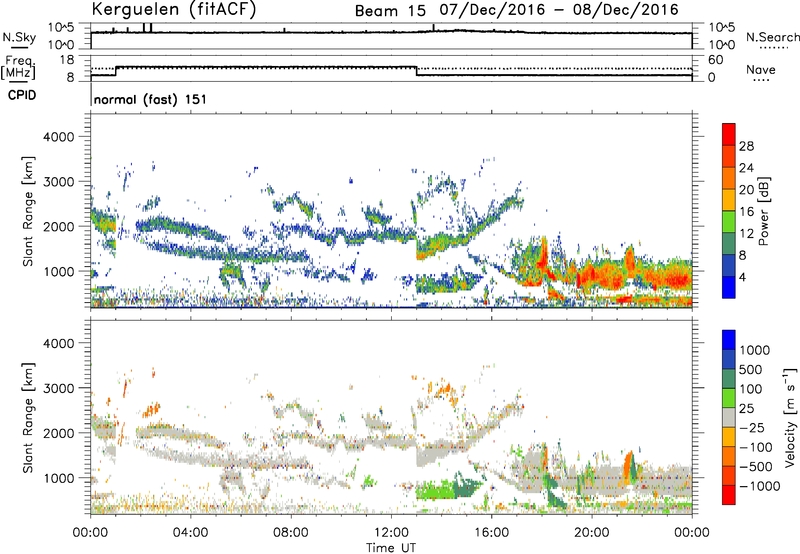Click the 'N.Sky' axis label

(19, 37)
